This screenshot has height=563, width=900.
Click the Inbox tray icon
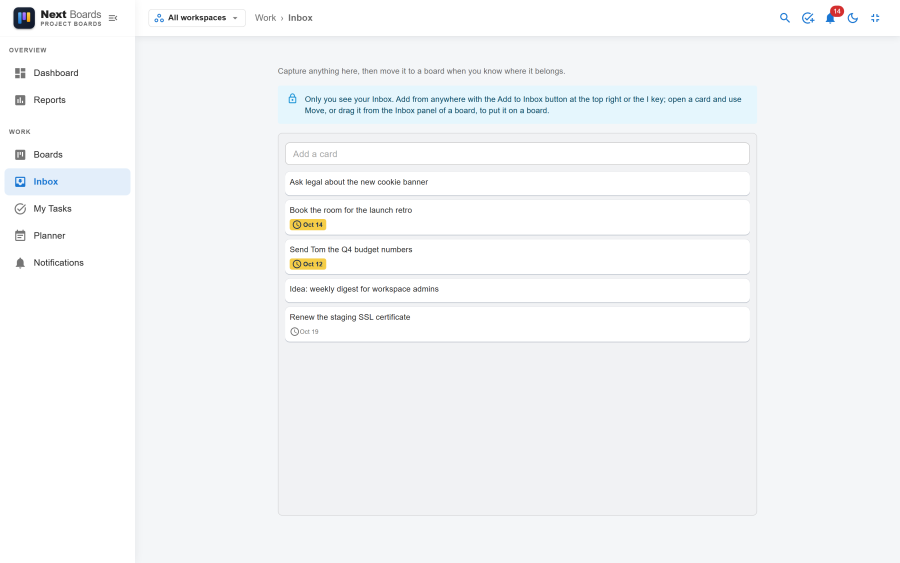coord(20,181)
